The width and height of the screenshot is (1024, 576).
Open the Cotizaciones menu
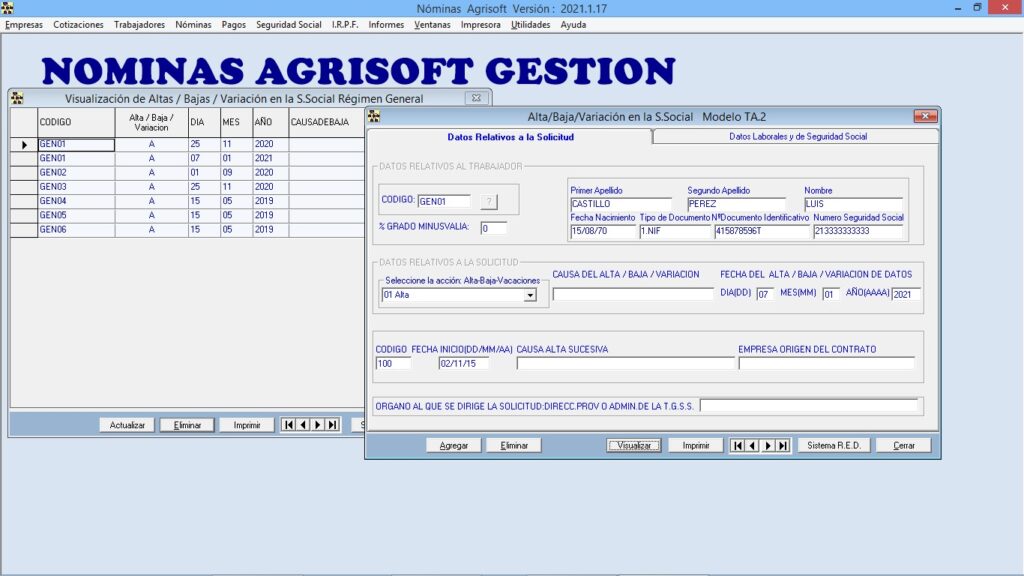(x=78, y=25)
